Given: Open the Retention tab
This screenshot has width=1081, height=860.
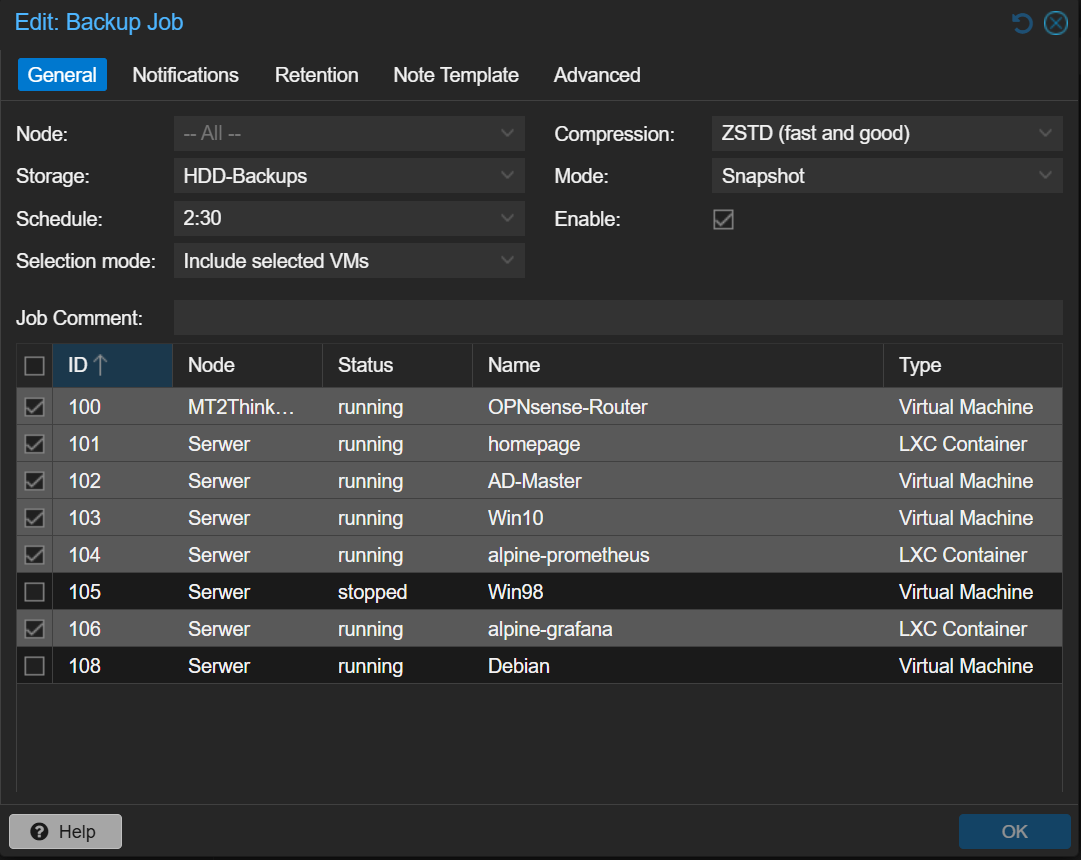Looking at the screenshot, I should click(x=316, y=74).
